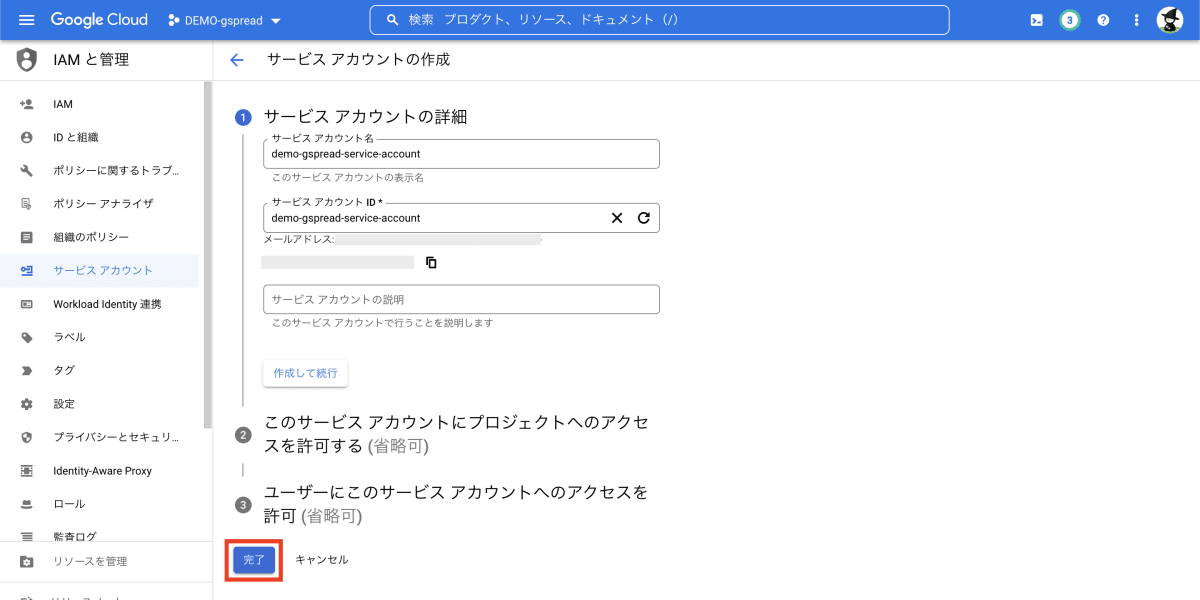Open the help question mark icon

1103,20
